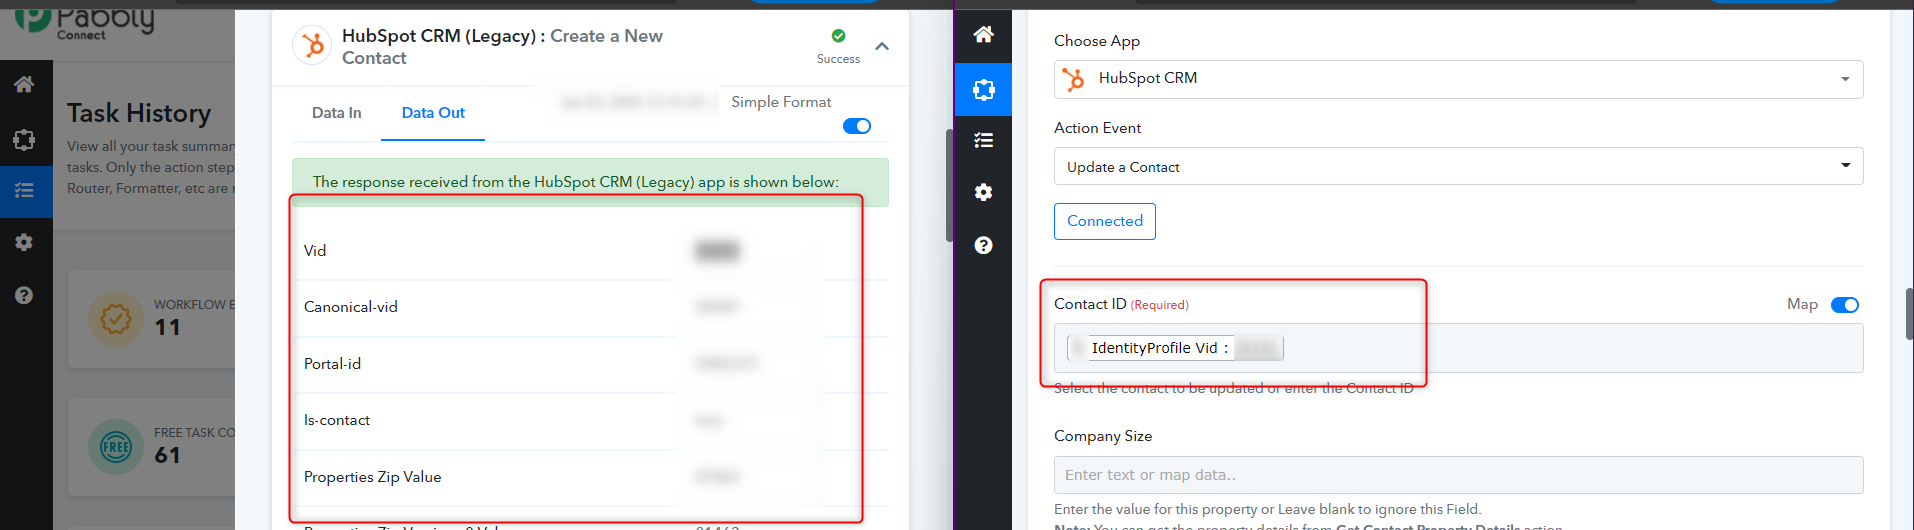Viewport: 1914px width, 530px height.
Task: Click the Choose App label
Action: point(1097,41)
